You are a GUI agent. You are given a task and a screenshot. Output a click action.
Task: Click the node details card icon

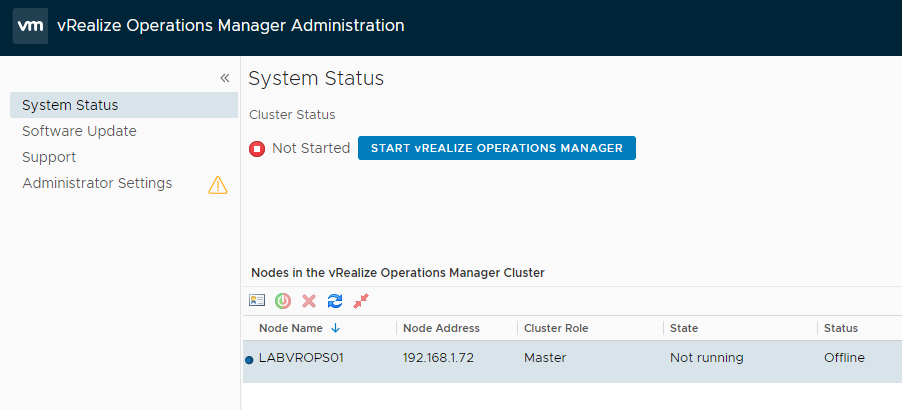257,300
